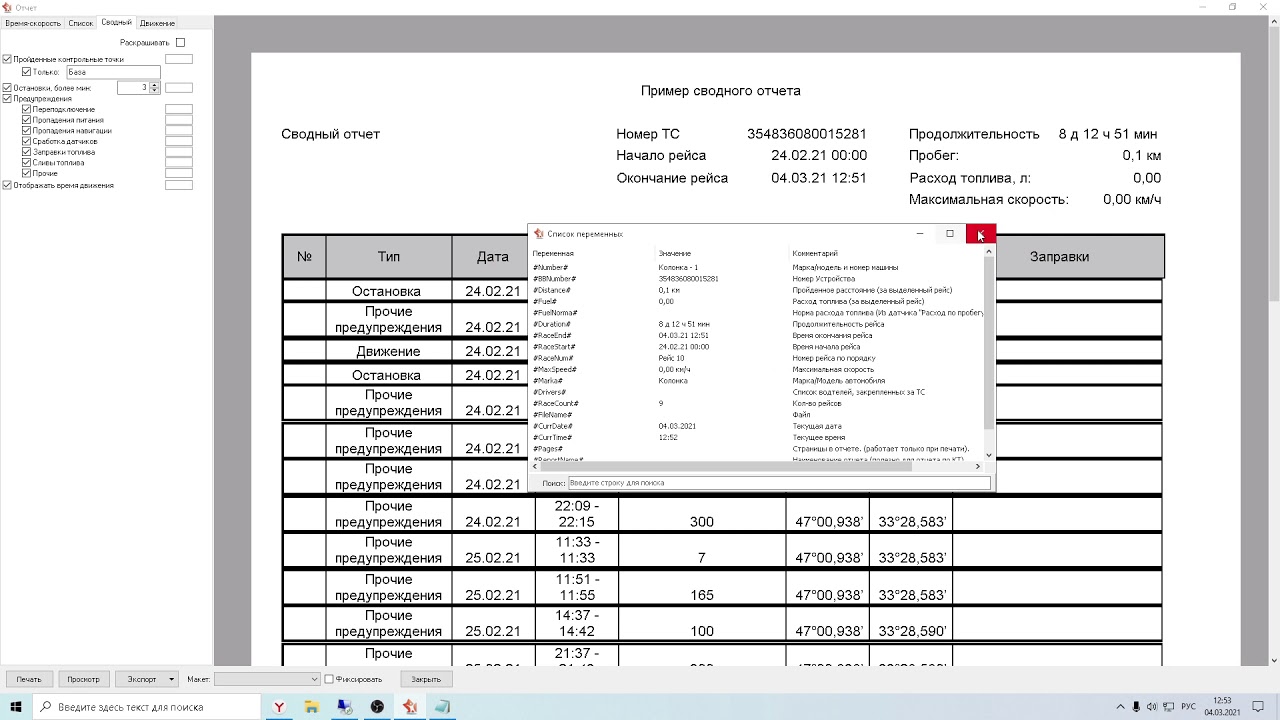Click the color box beside Отображать время движения

[x=179, y=185]
